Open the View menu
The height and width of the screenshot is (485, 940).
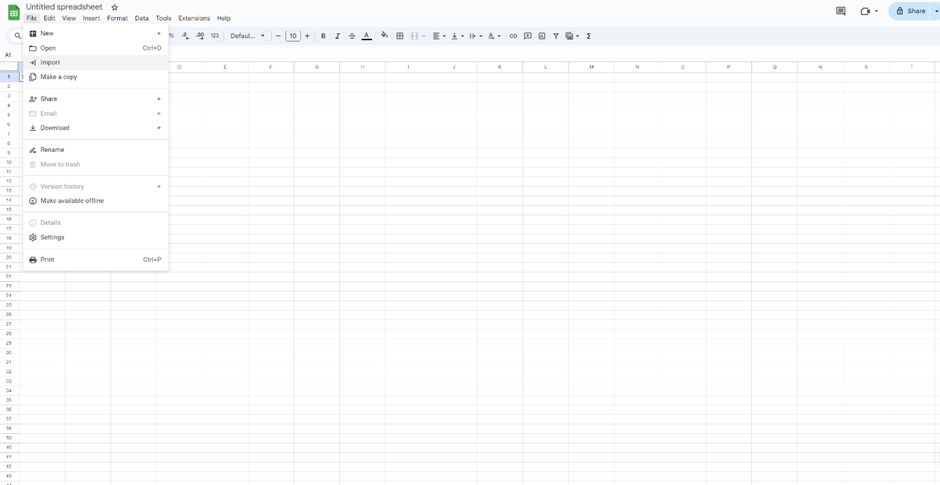(x=69, y=19)
